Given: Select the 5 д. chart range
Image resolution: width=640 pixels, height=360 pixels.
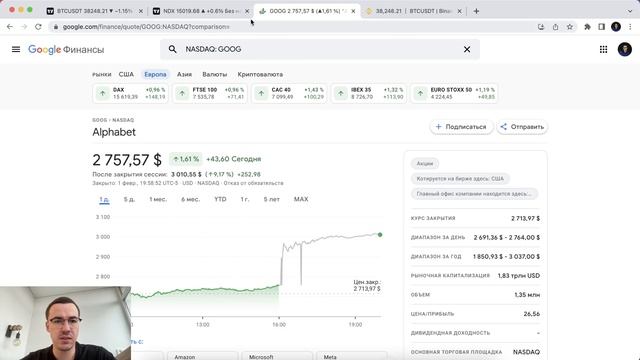Looking at the screenshot, I should coord(129,199).
